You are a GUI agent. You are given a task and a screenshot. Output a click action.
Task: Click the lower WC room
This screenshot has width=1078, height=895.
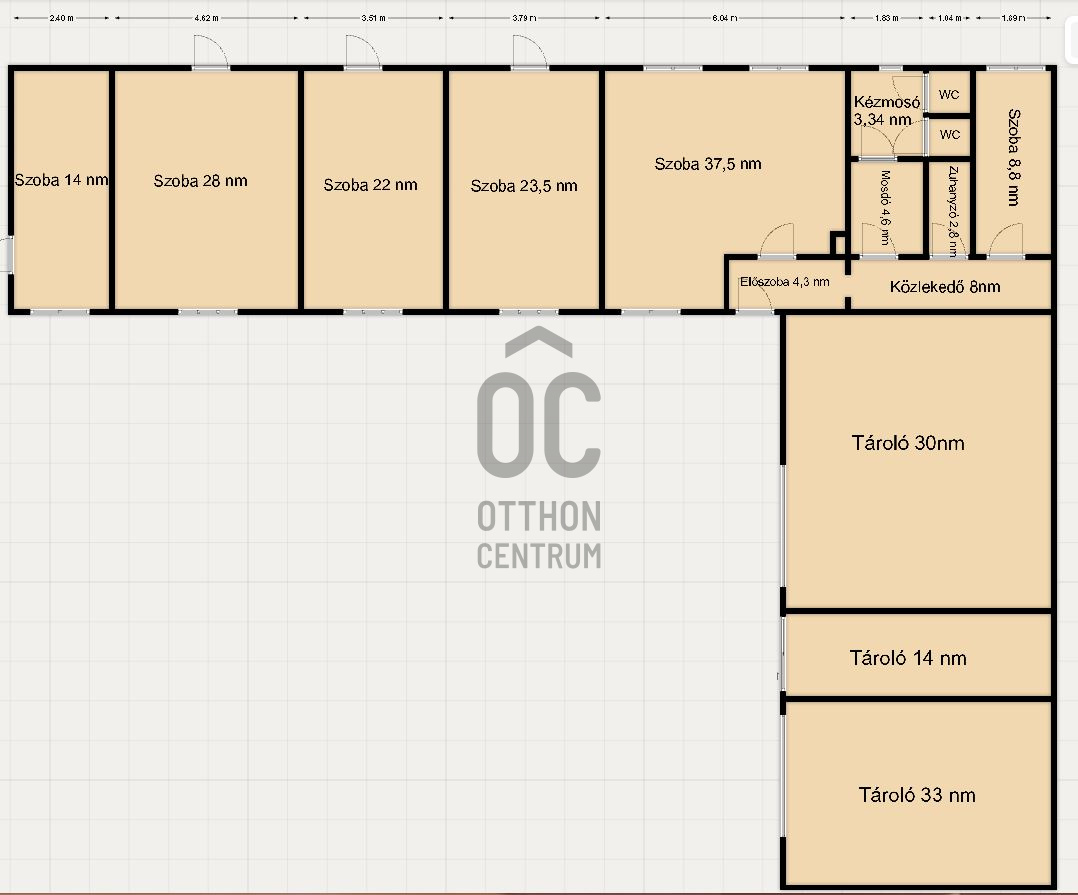(949, 134)
